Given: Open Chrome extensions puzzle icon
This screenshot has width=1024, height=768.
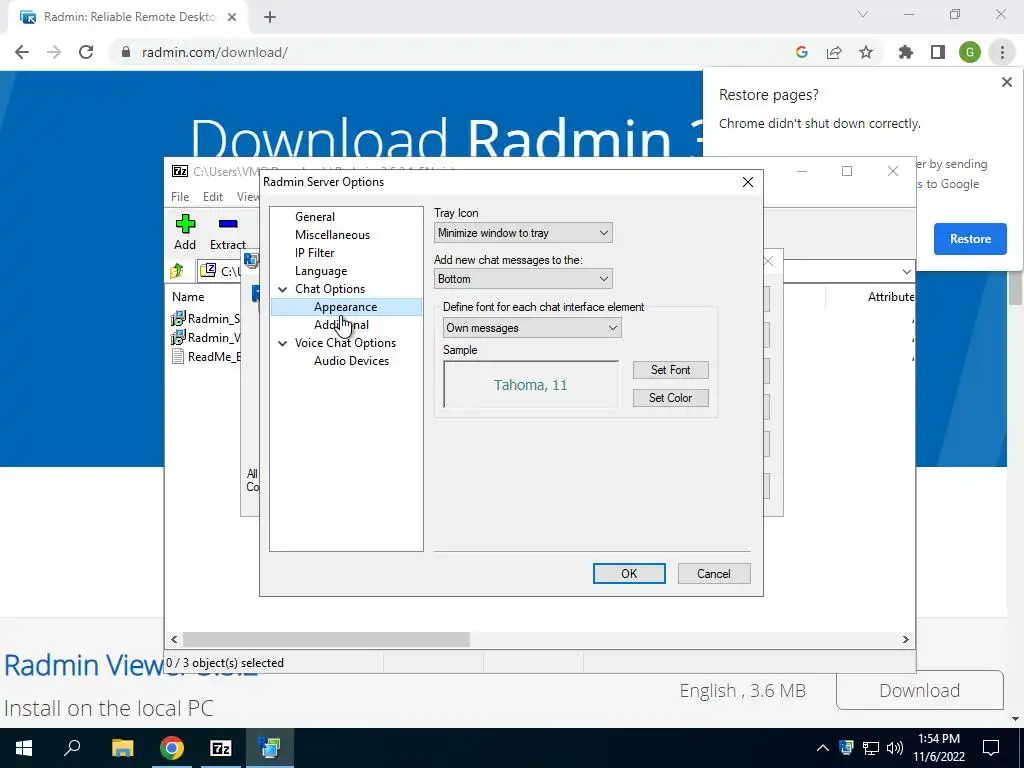Looking at the screenshot, I should (x=906, y=52).
